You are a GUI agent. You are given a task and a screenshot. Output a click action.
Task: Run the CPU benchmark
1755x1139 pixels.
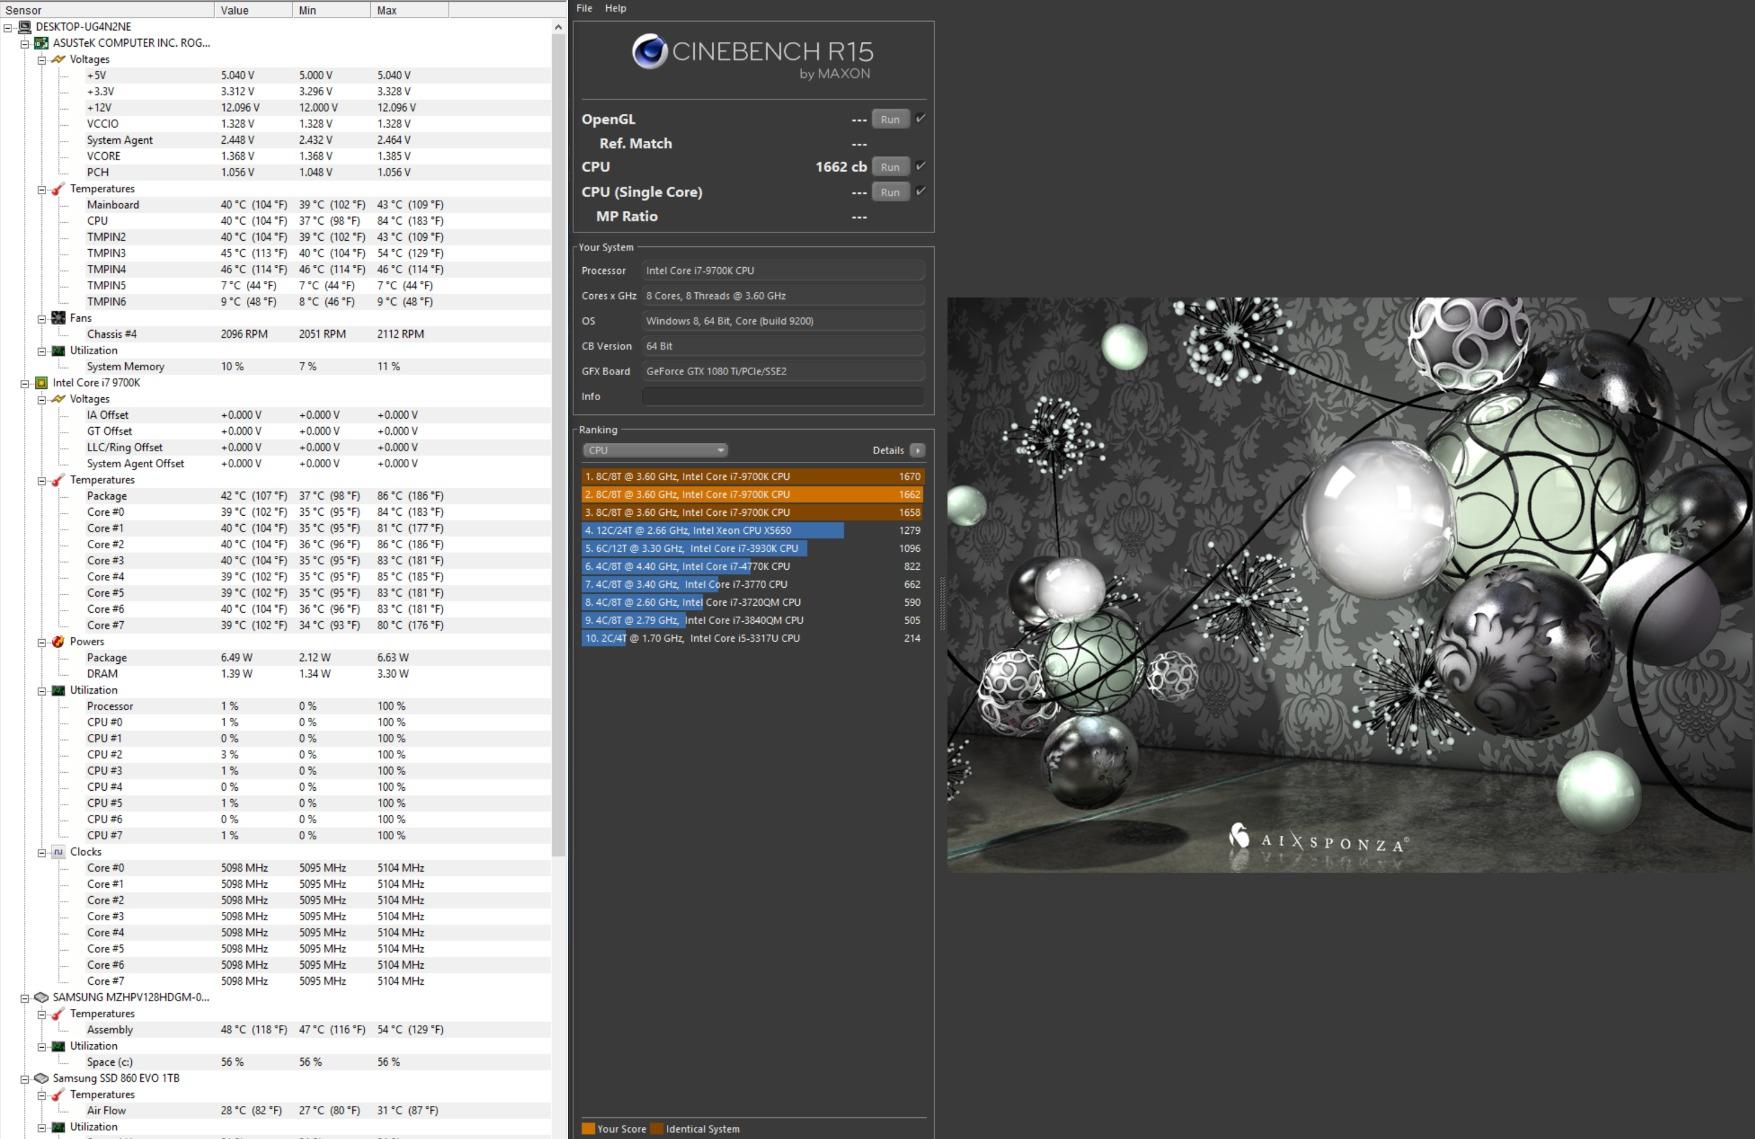tap(889, 166)
